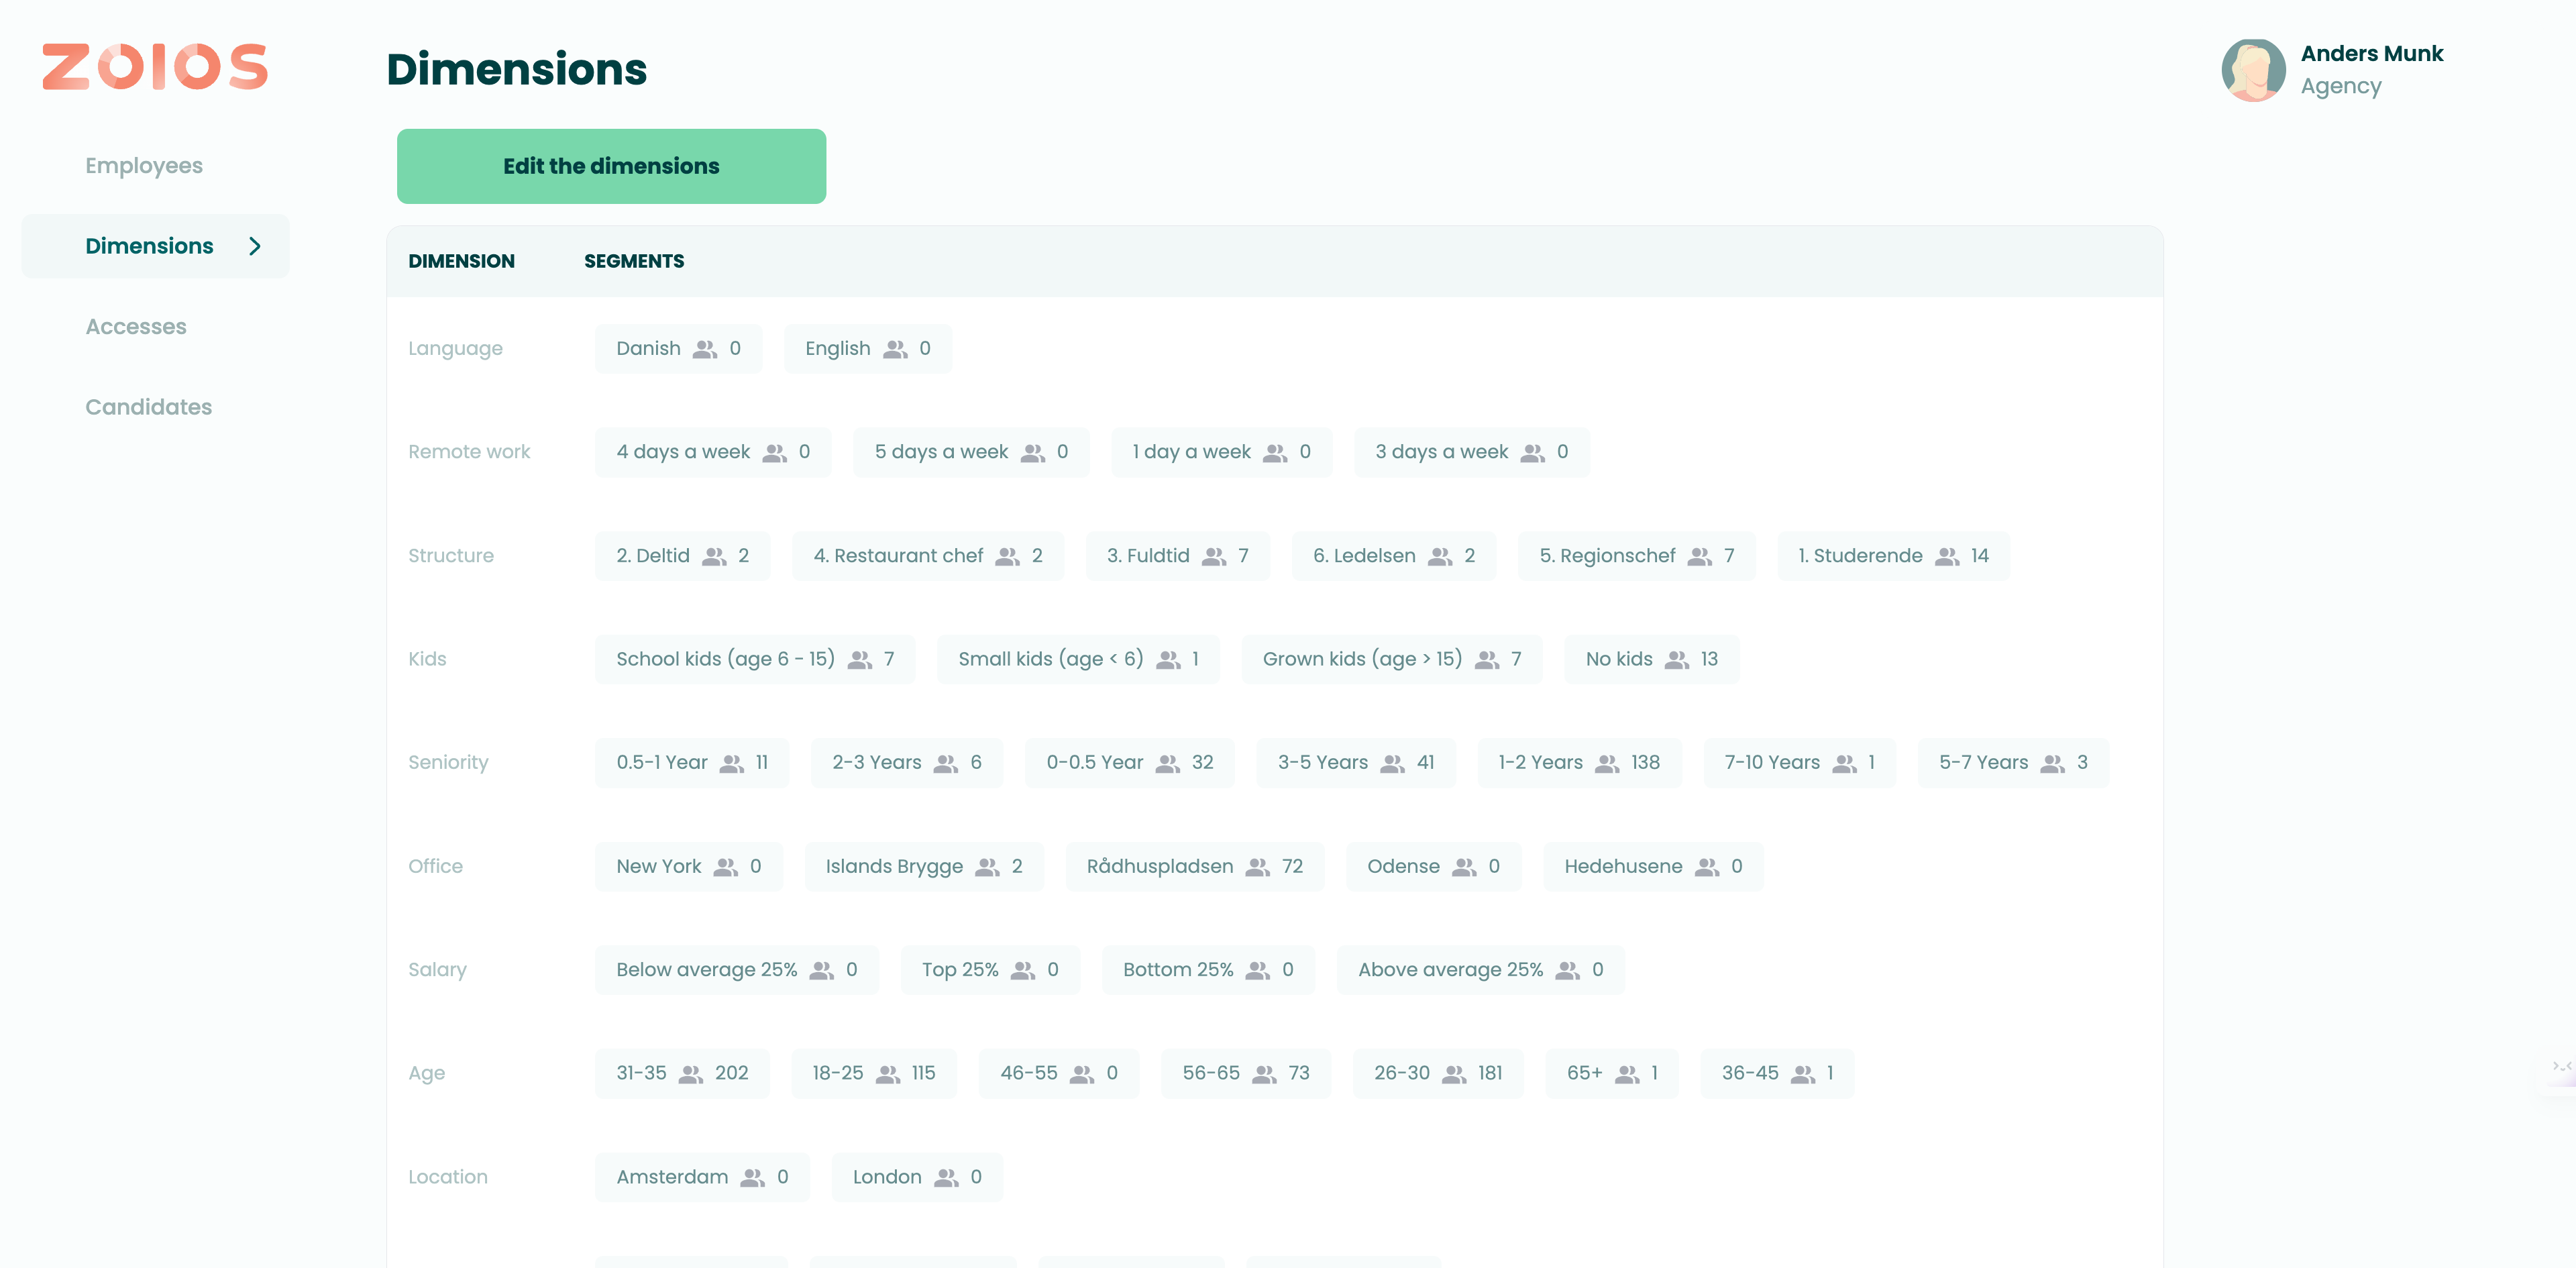Image resolution: width=2576 pixels, height=1268 pixels.
Task: Expand the Structure dimension segments
Action: tap(451, 553)
